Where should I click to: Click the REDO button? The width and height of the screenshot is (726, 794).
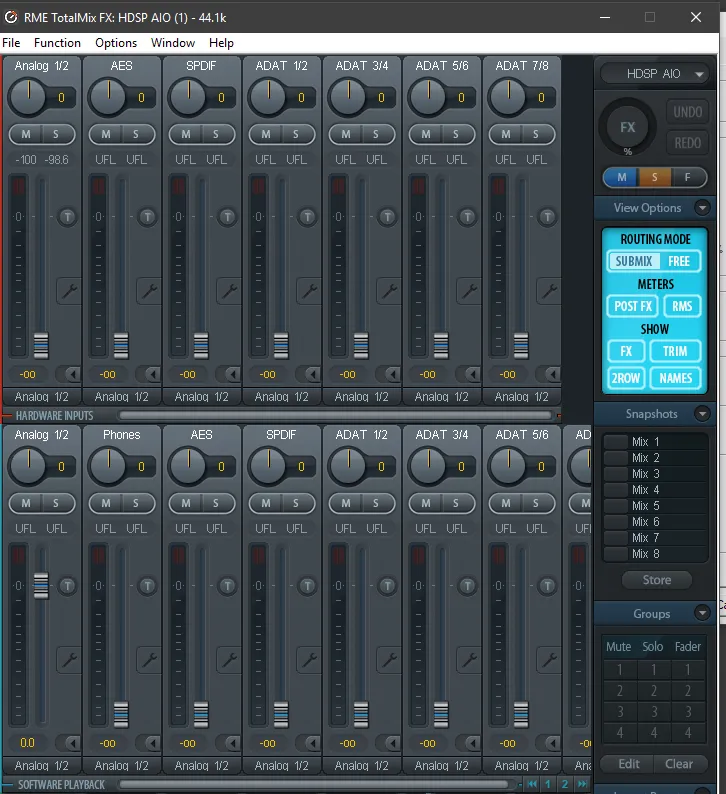tap(688, 143)
